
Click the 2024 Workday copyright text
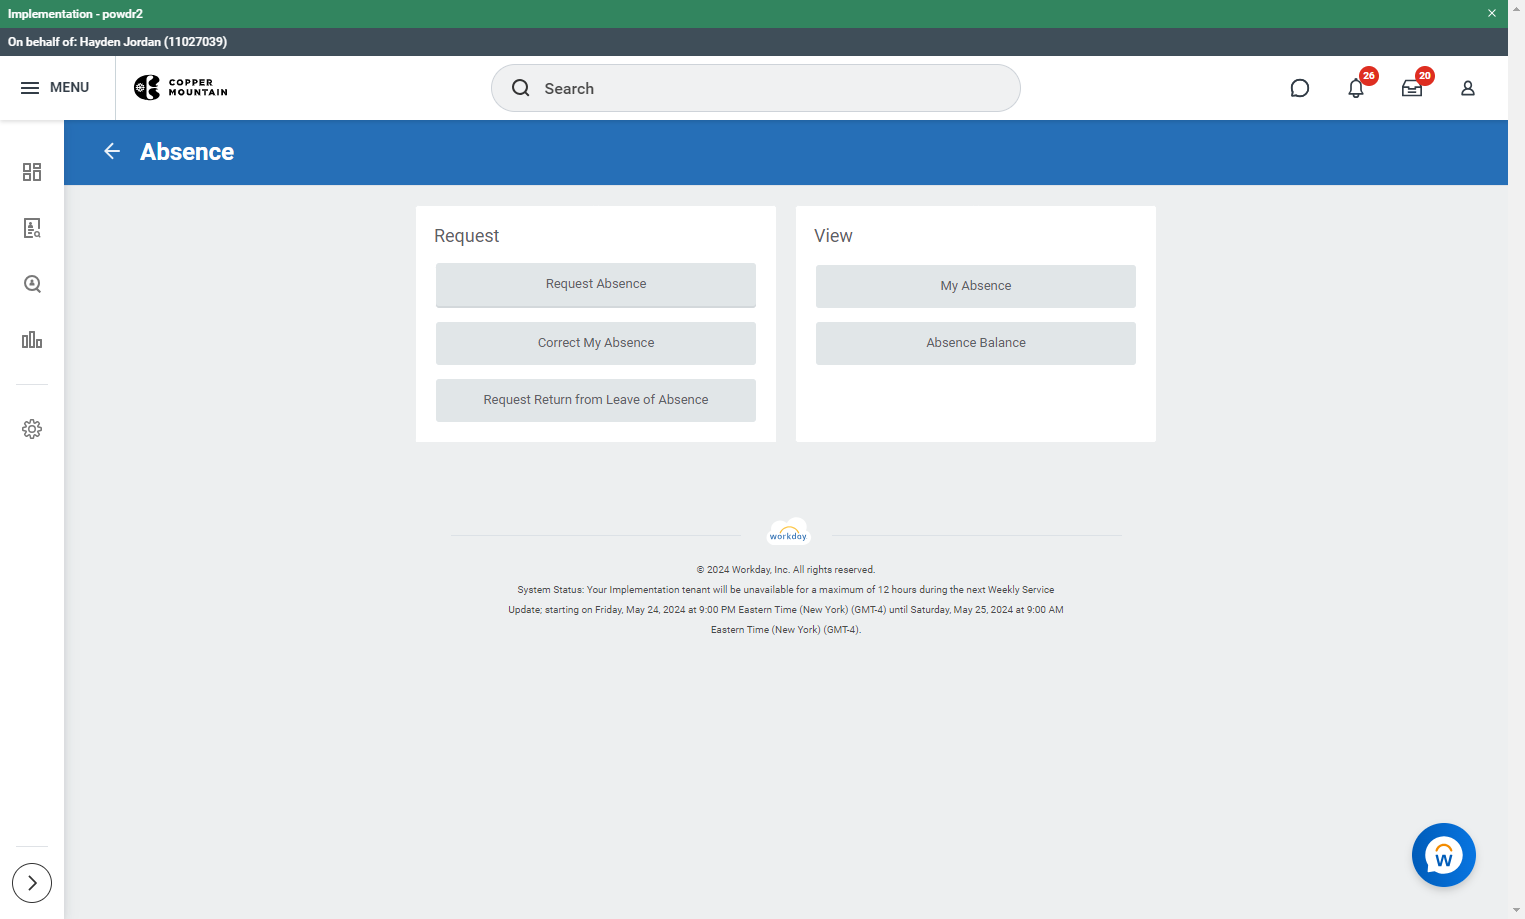[x=786, y=570]
